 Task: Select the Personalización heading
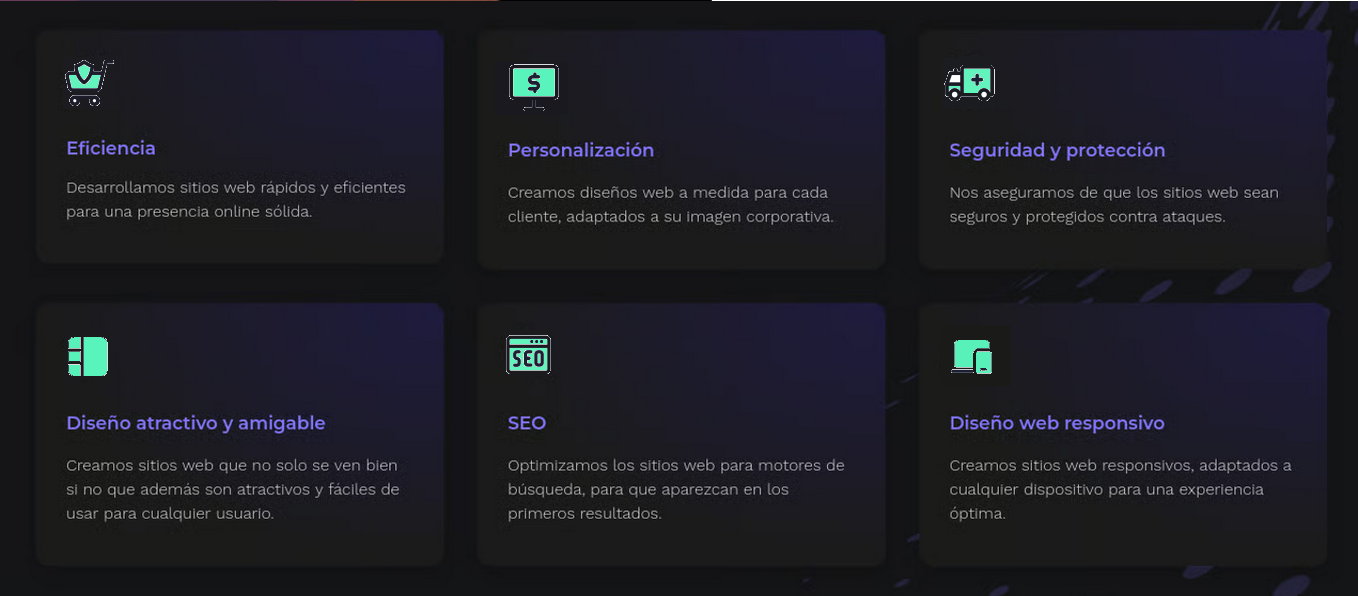coord(580,150)
